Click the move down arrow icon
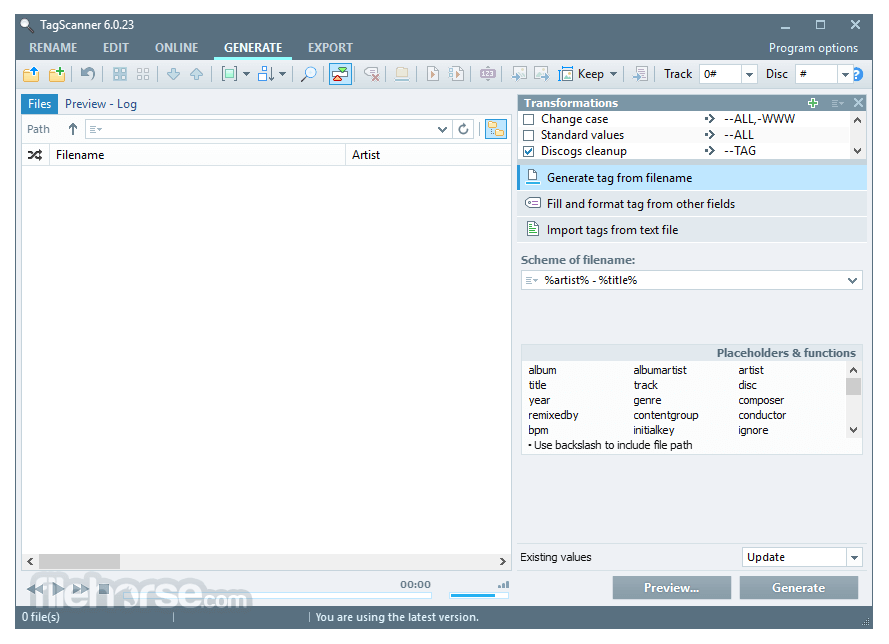Viewport: 889px width, 644px height. [173, 74]
